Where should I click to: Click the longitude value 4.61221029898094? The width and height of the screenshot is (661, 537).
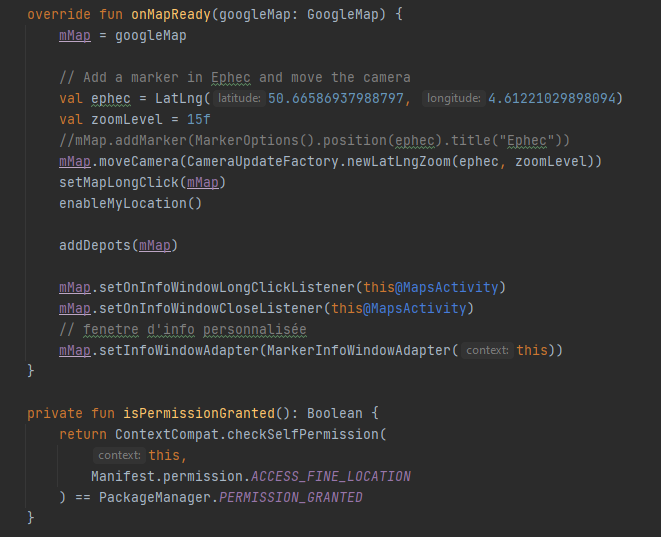[x=552, y=99]
